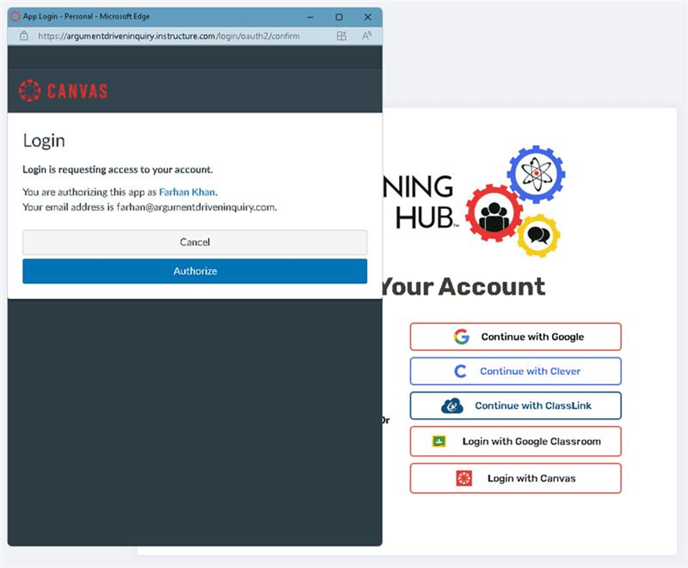Open the Farhan Khan profile link

tap(187, 192)
